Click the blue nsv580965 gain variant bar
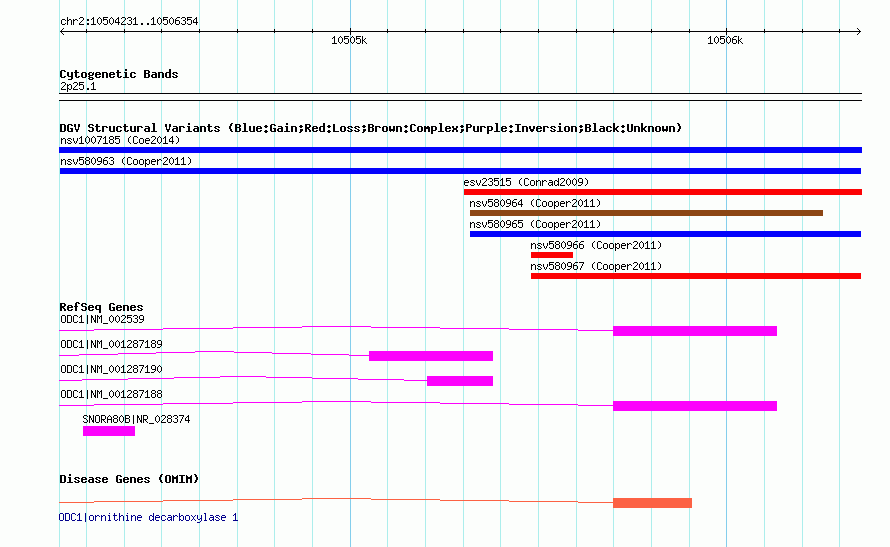 coord(665,234)
